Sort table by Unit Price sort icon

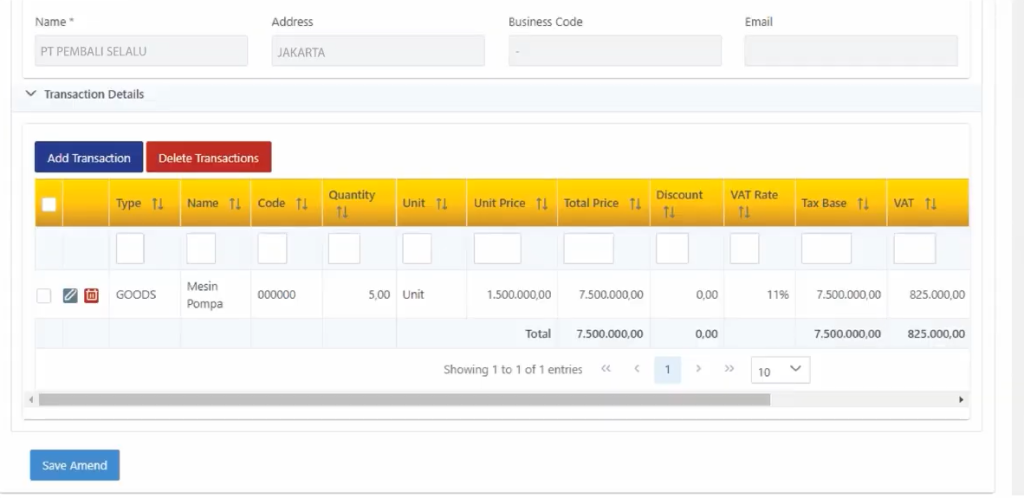(542, 204)
